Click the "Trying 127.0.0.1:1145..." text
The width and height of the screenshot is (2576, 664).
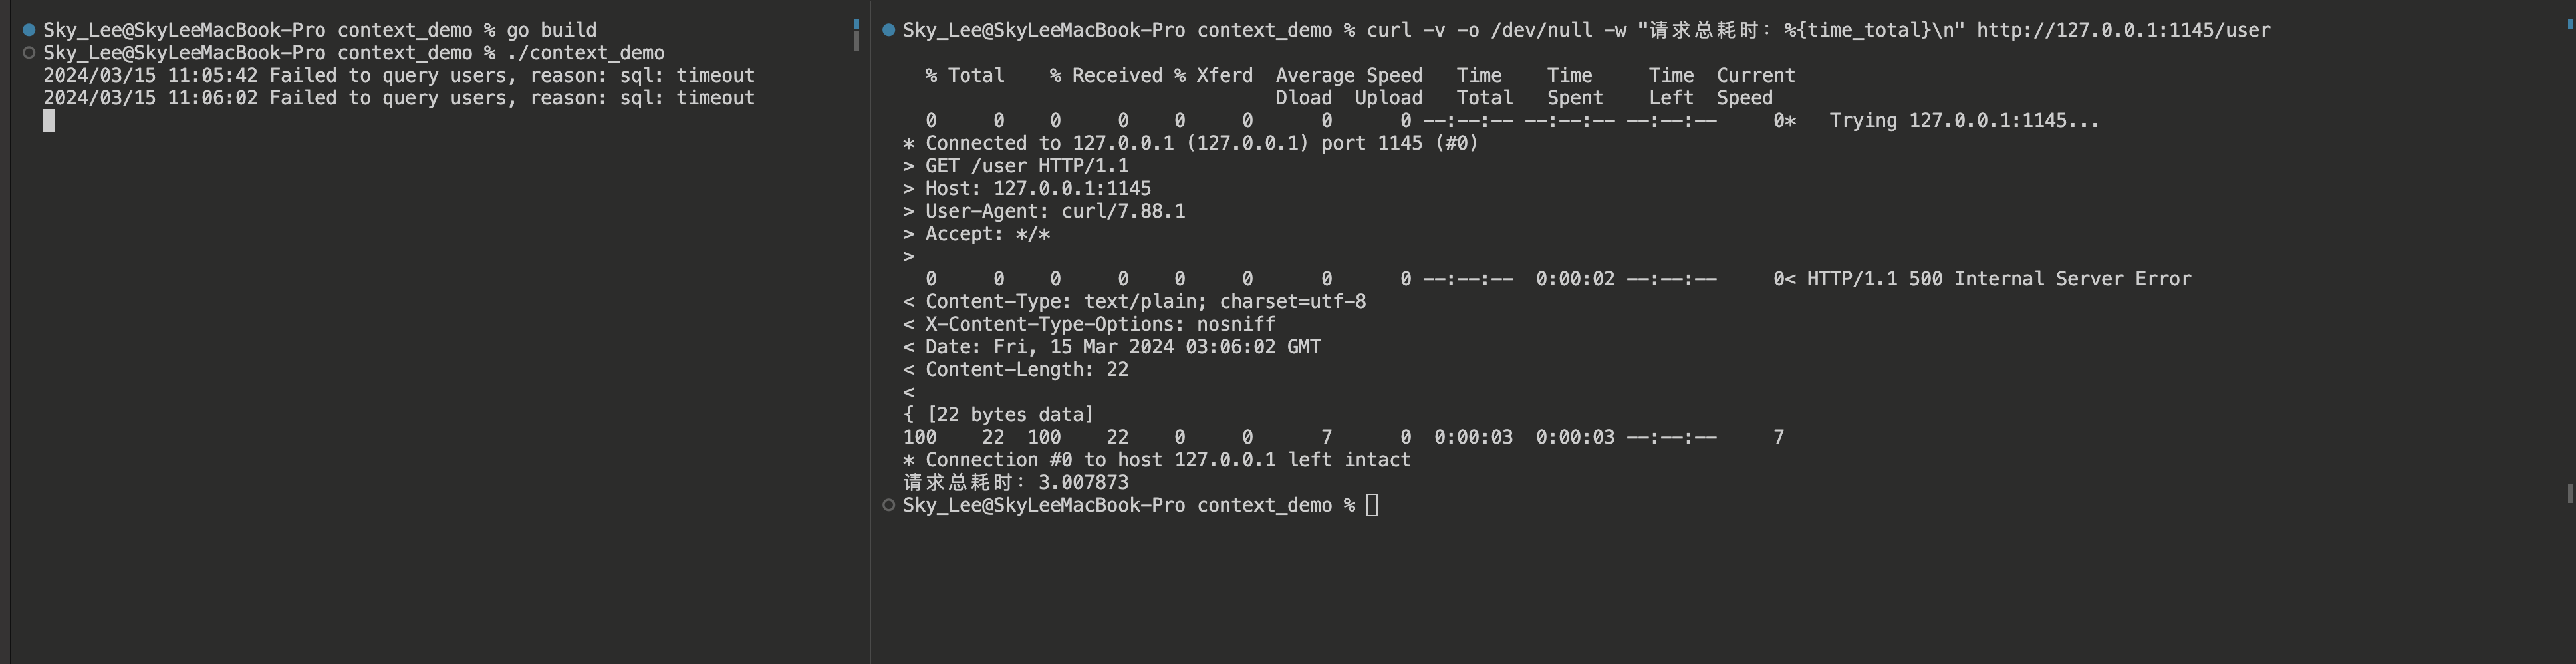[x=1964, y=121]
